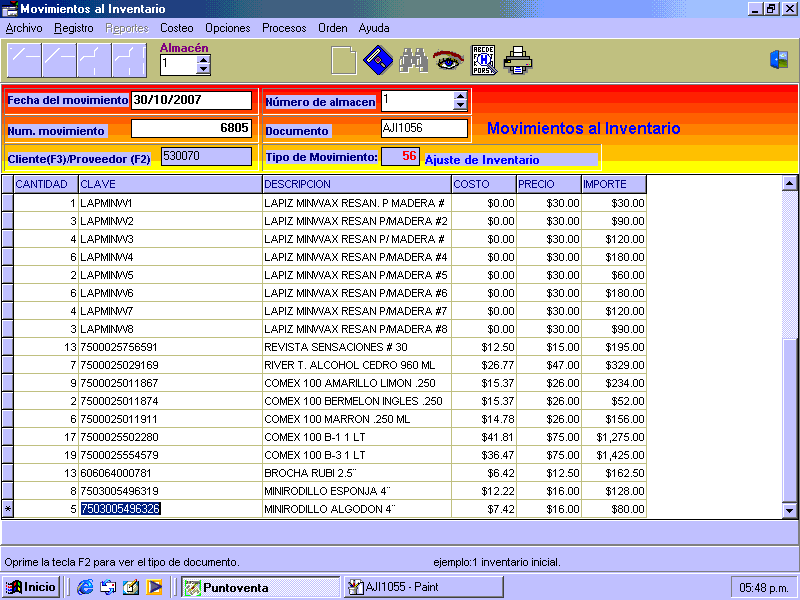Click the blue book icon in toolbar
The height and width of the screenshot is (600, 800).
pos(377,61)
